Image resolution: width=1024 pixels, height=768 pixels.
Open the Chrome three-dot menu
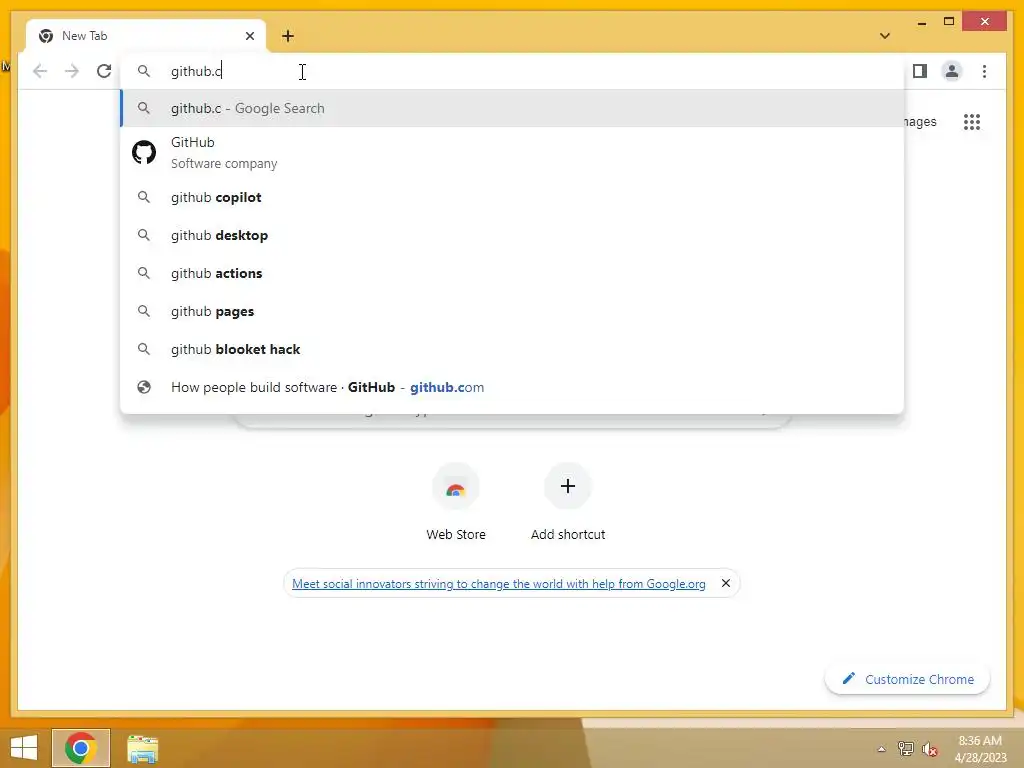pyautogui.click(x=984, y=71)
